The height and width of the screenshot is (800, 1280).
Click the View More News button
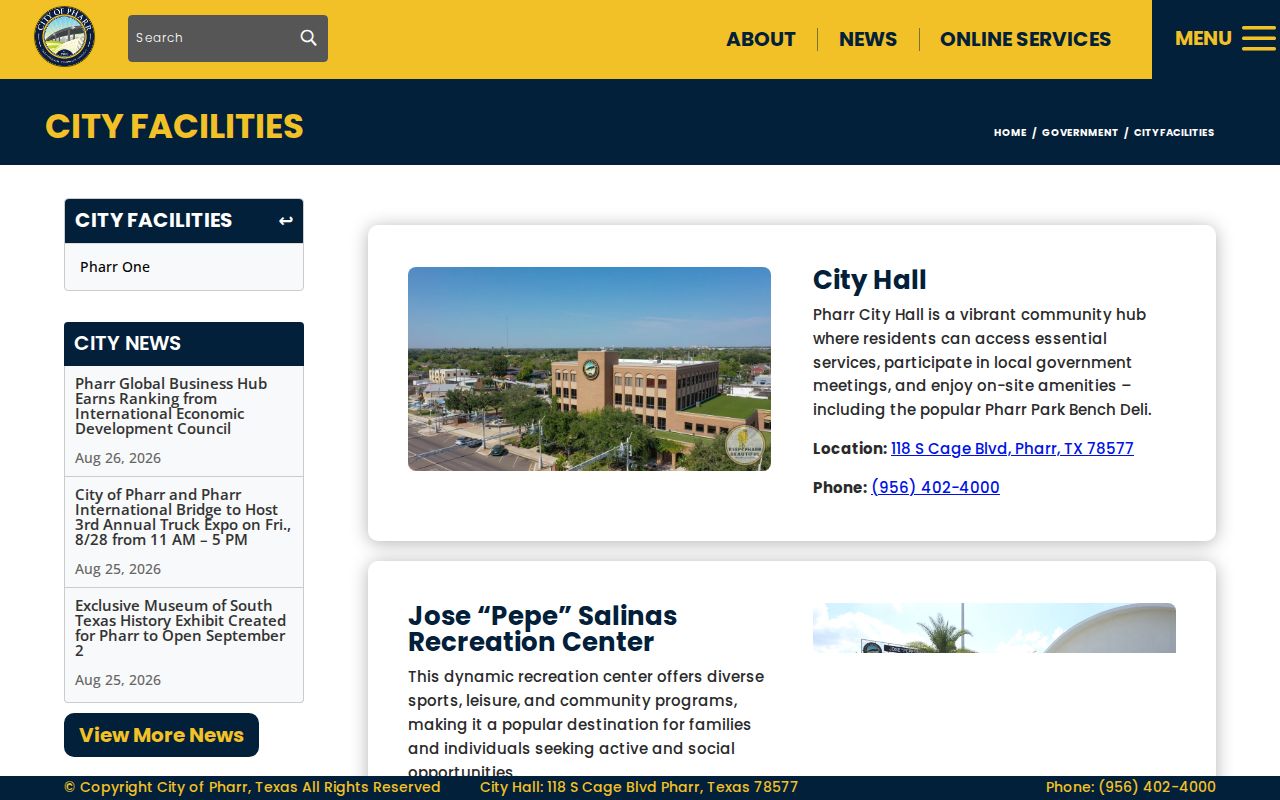pyautogui.click(x=161, y=735)
